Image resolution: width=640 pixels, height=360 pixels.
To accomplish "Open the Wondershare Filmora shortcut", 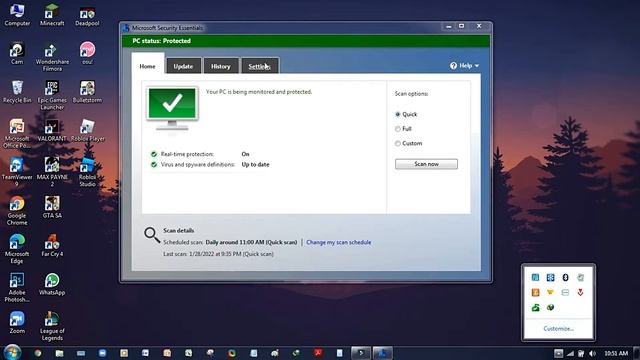I will pyautogui.click(x=52, y=56).
